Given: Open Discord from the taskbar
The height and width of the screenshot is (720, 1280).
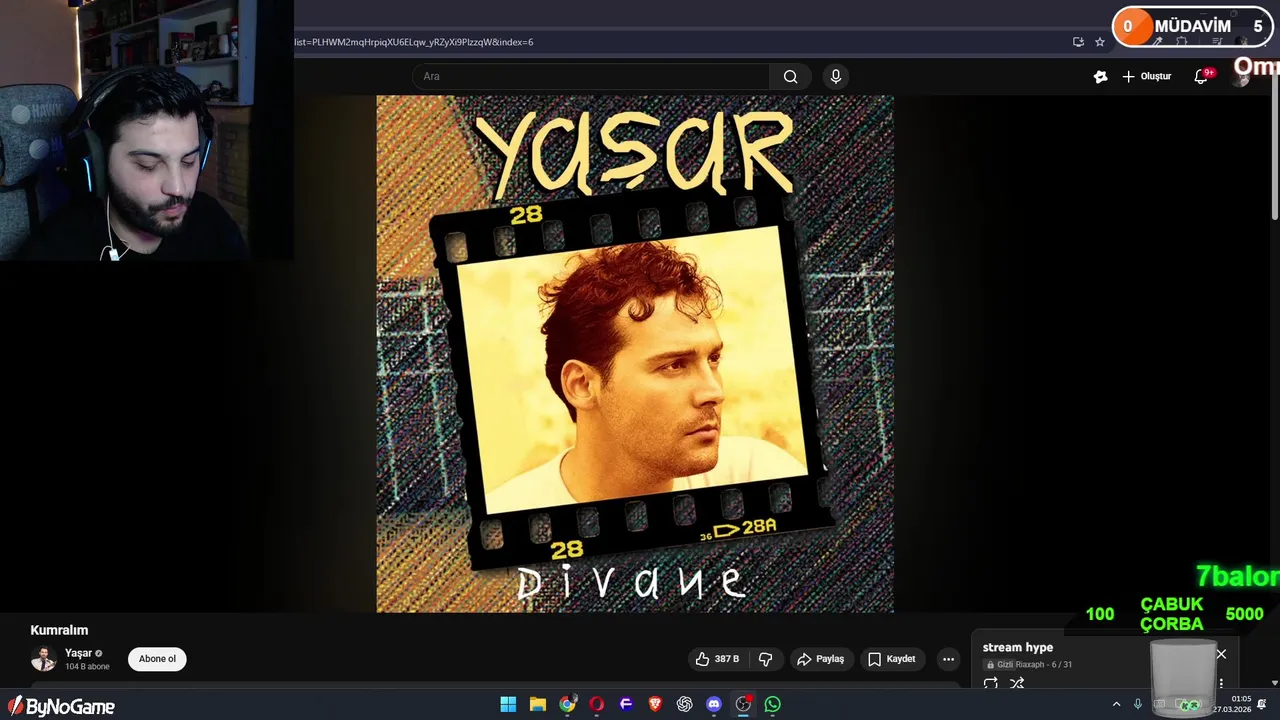Looking at the screenshot, I should [714, 704].
